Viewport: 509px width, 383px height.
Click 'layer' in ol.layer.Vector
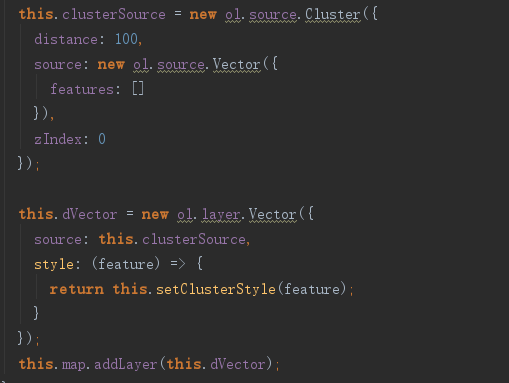point(221,214)
